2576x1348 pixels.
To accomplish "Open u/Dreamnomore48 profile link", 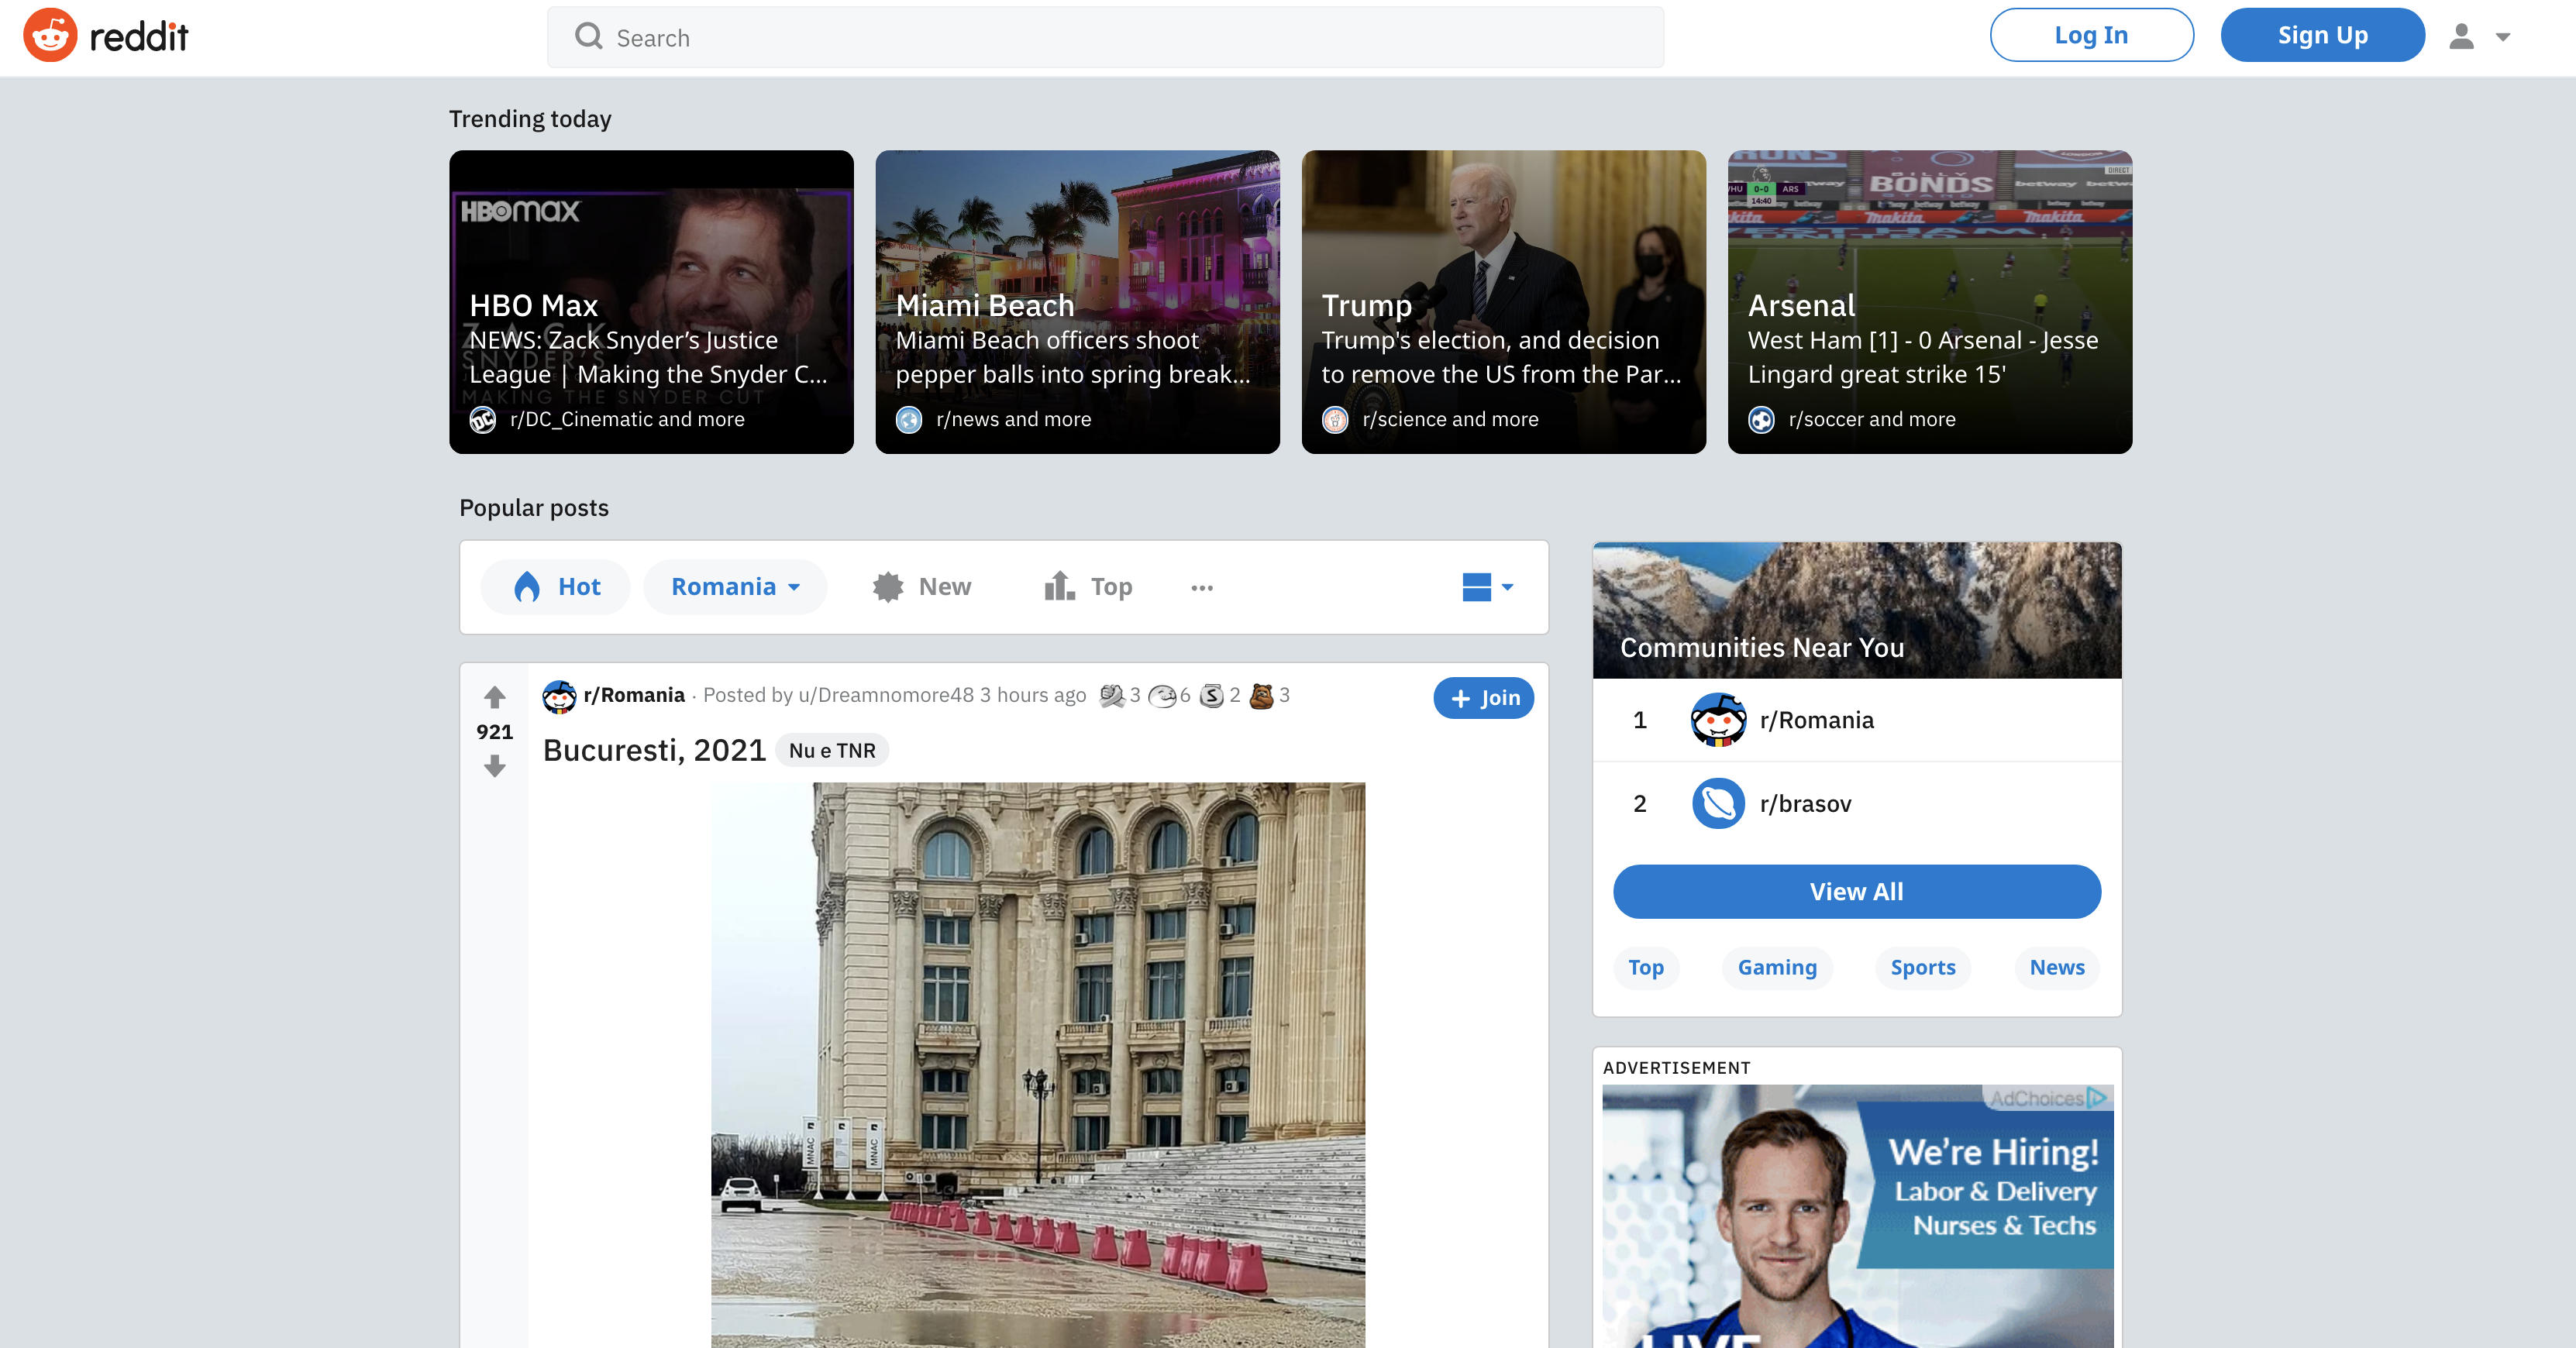I will click(886, 695).
